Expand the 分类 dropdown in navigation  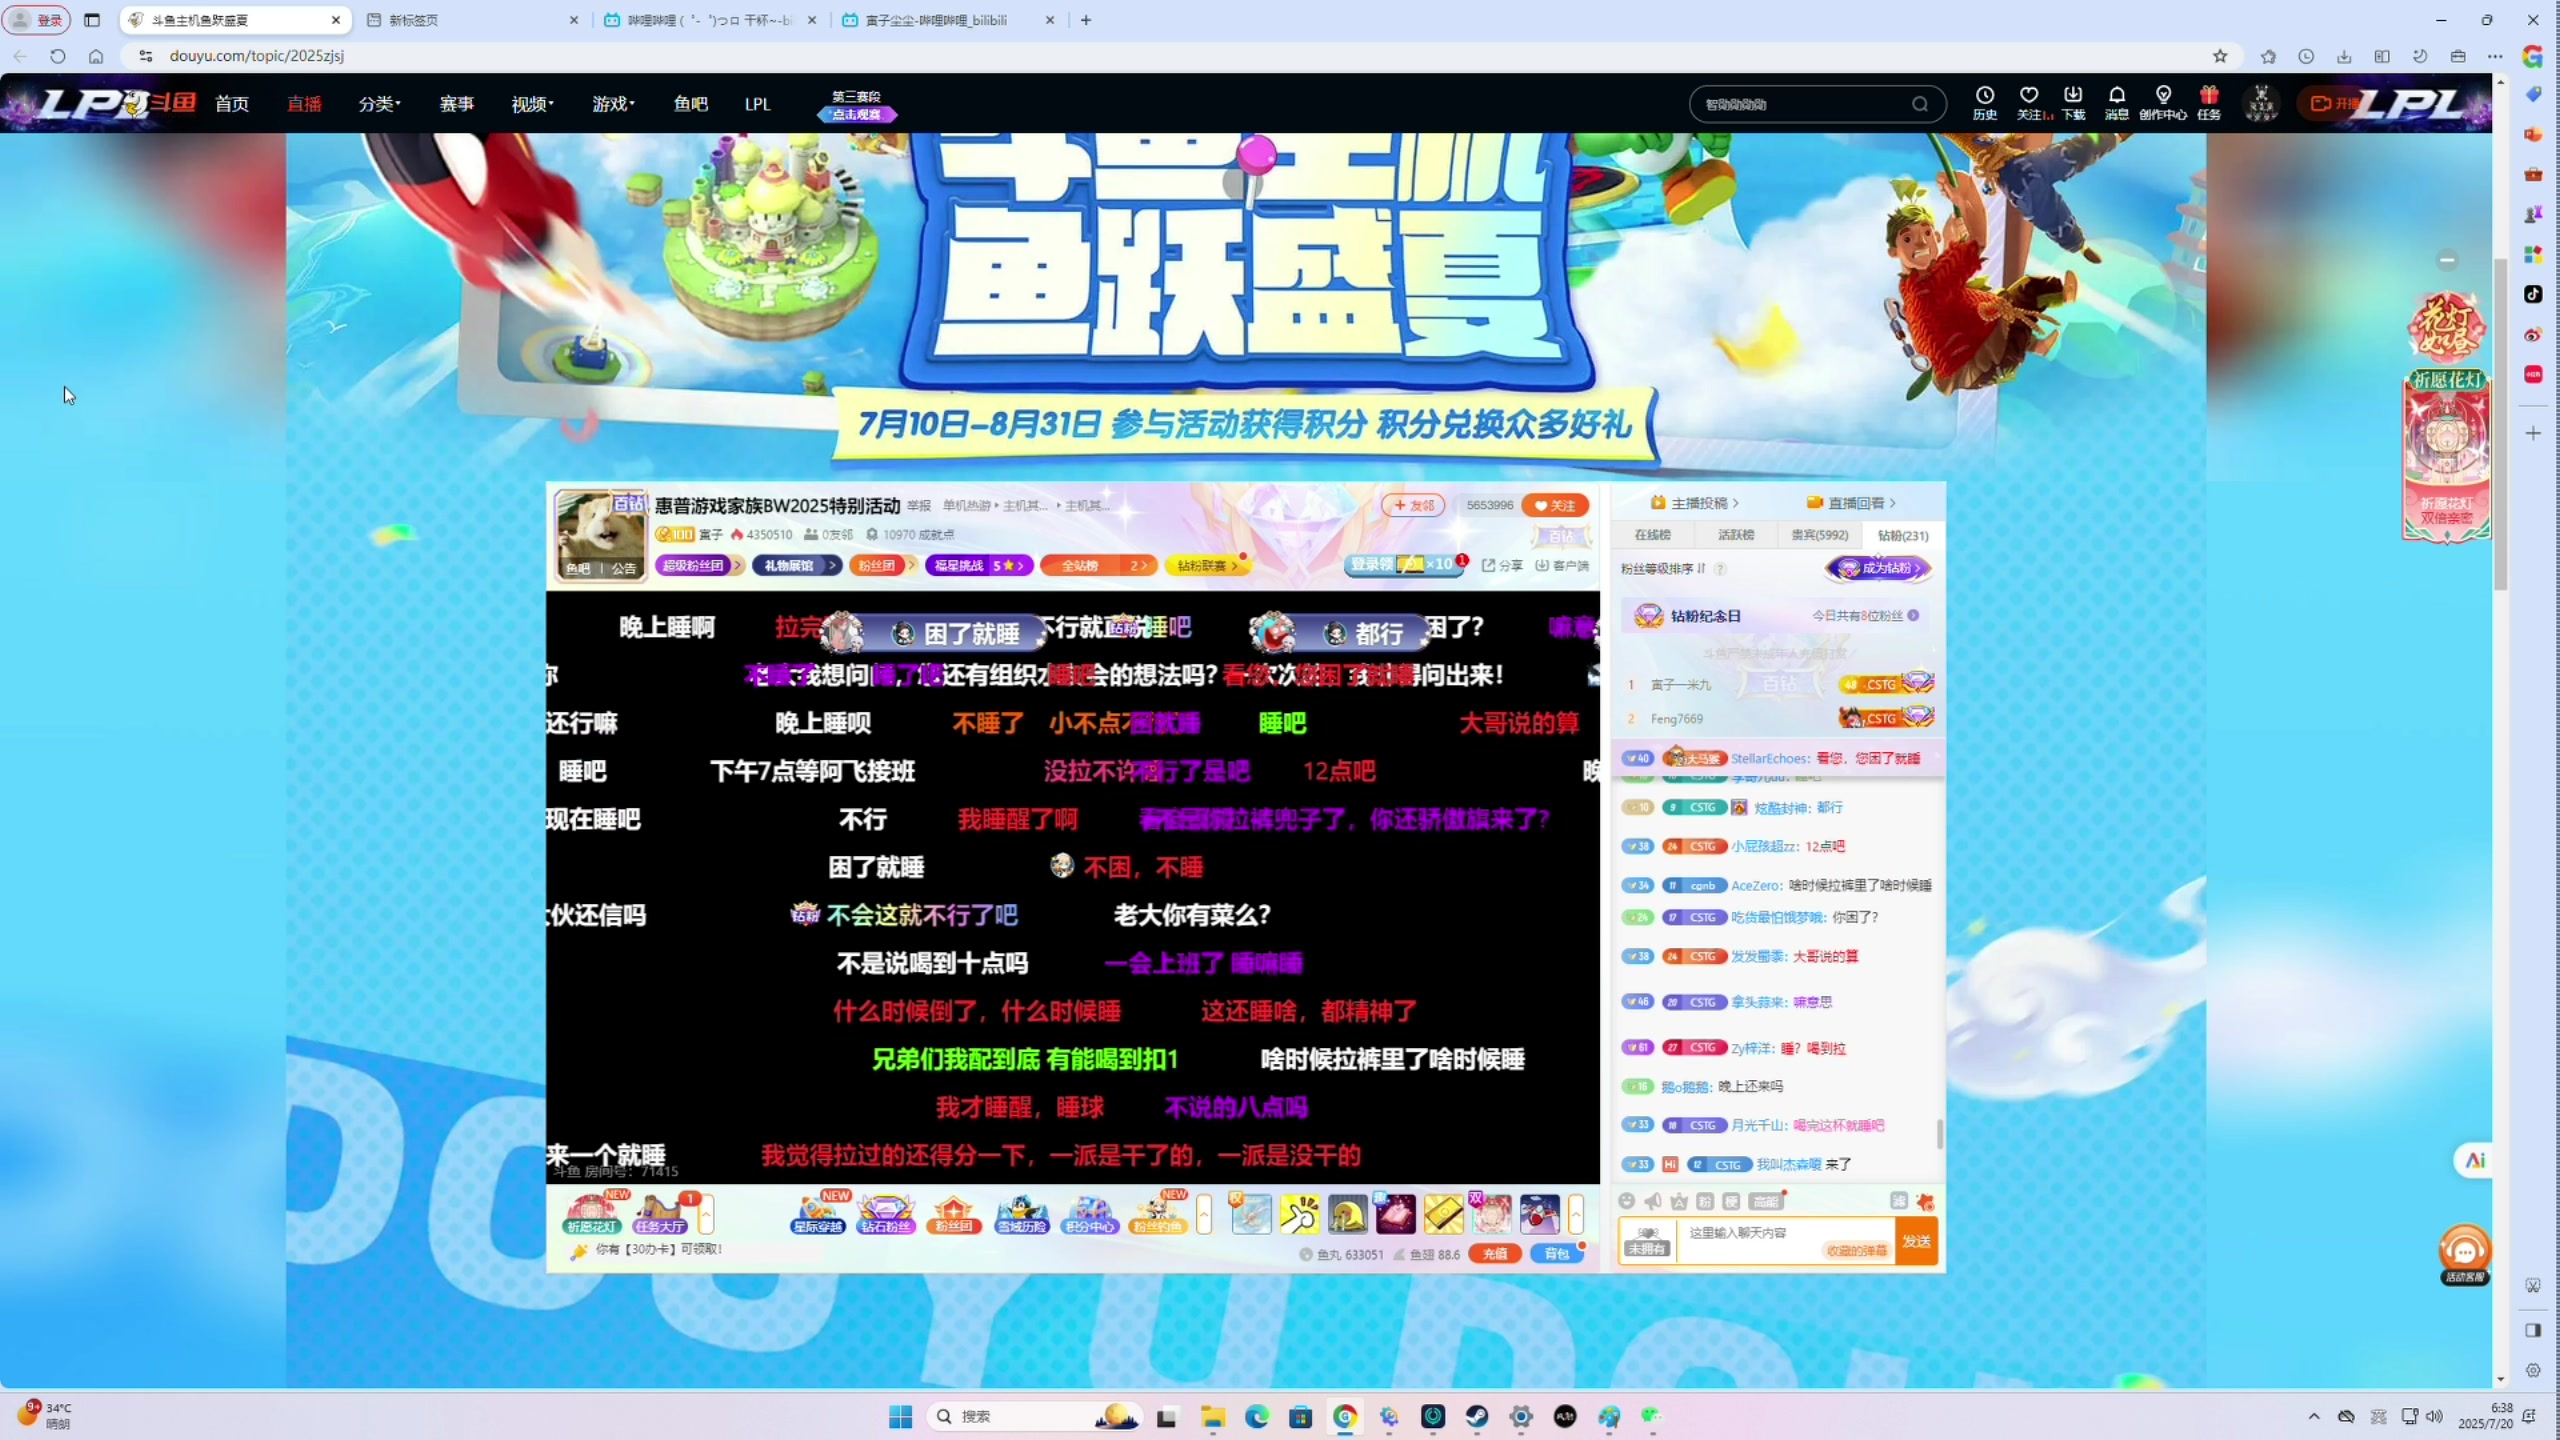tap(379, 103)
